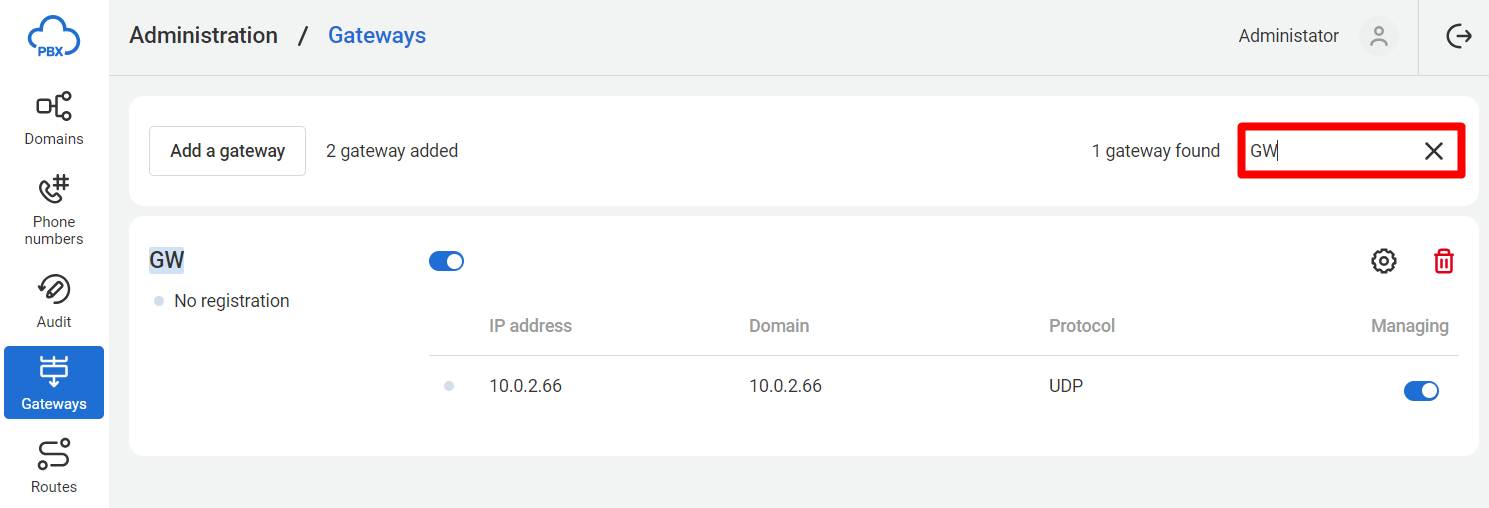This screenshot has width=1489, height=508.
Task: Click the GW gateway name
Action: pos(167,260)
